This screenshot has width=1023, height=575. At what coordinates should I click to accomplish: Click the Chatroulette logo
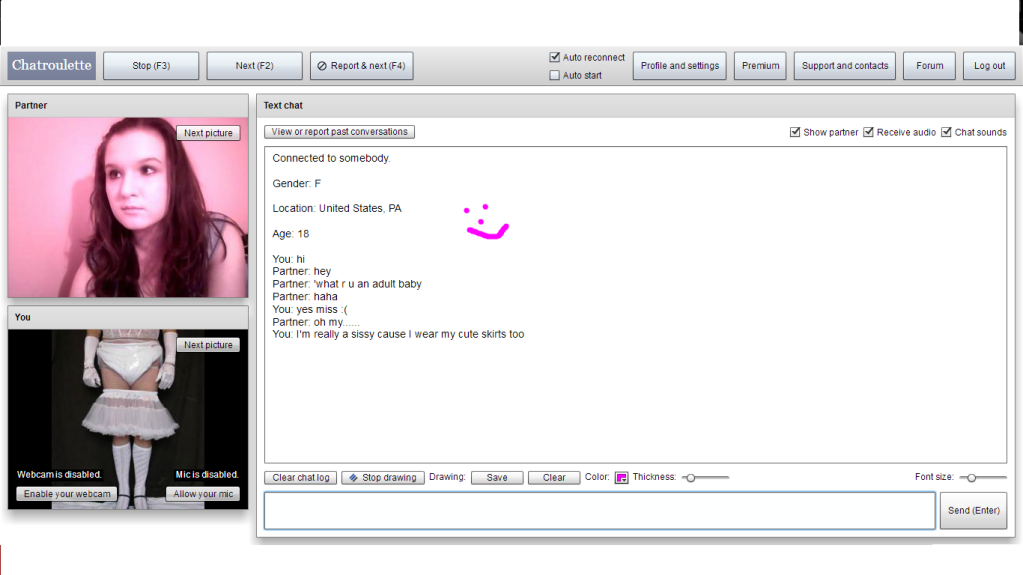tap(52, 65)
